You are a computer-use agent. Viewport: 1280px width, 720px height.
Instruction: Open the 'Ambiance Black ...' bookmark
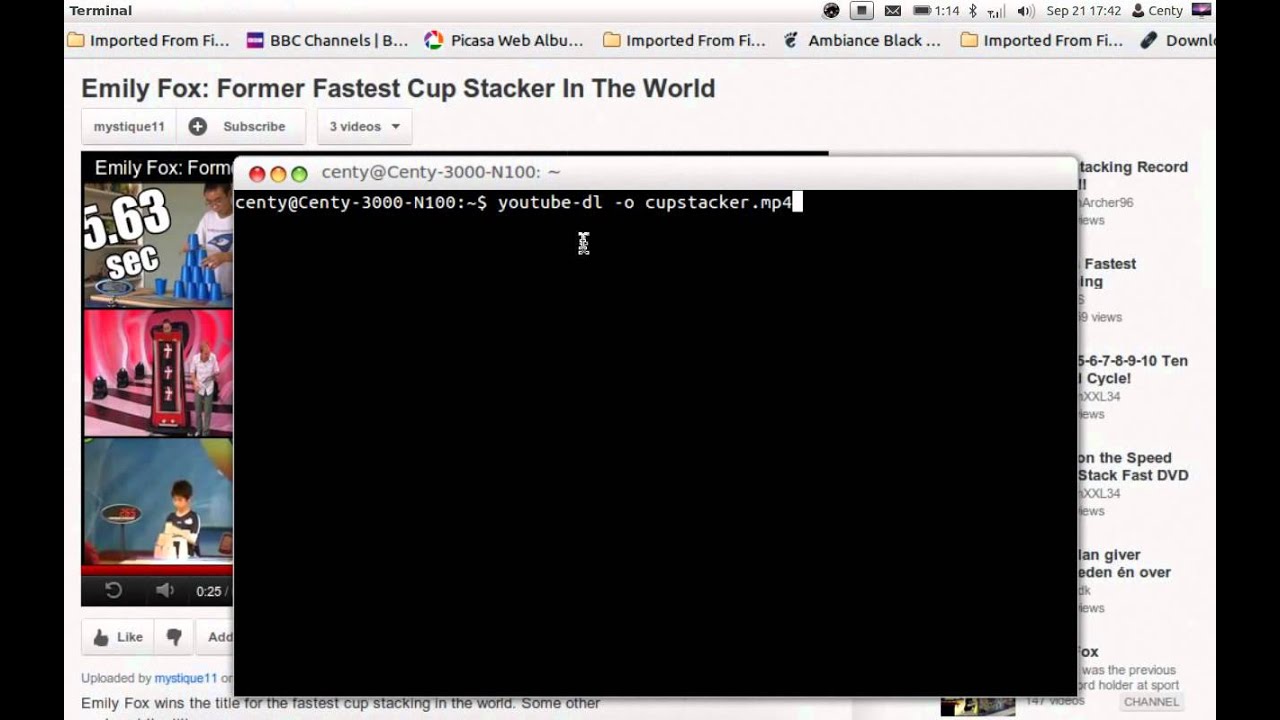[x=862, y=41]
